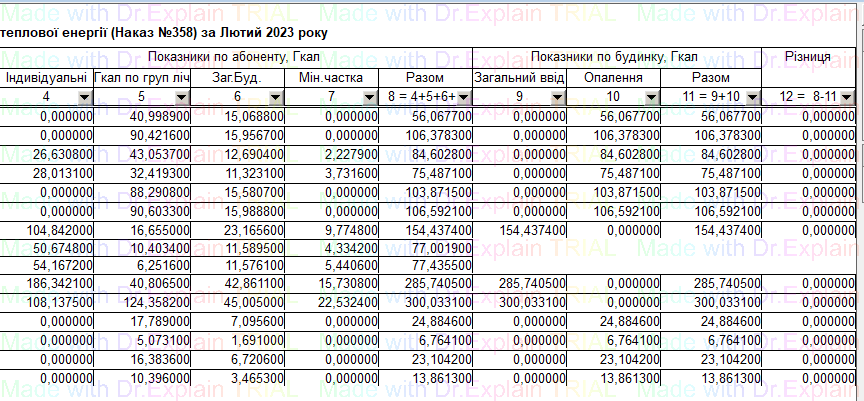The image size is (864, 401).
Task: Click the Загальний ввід column header
Action: 519,77
